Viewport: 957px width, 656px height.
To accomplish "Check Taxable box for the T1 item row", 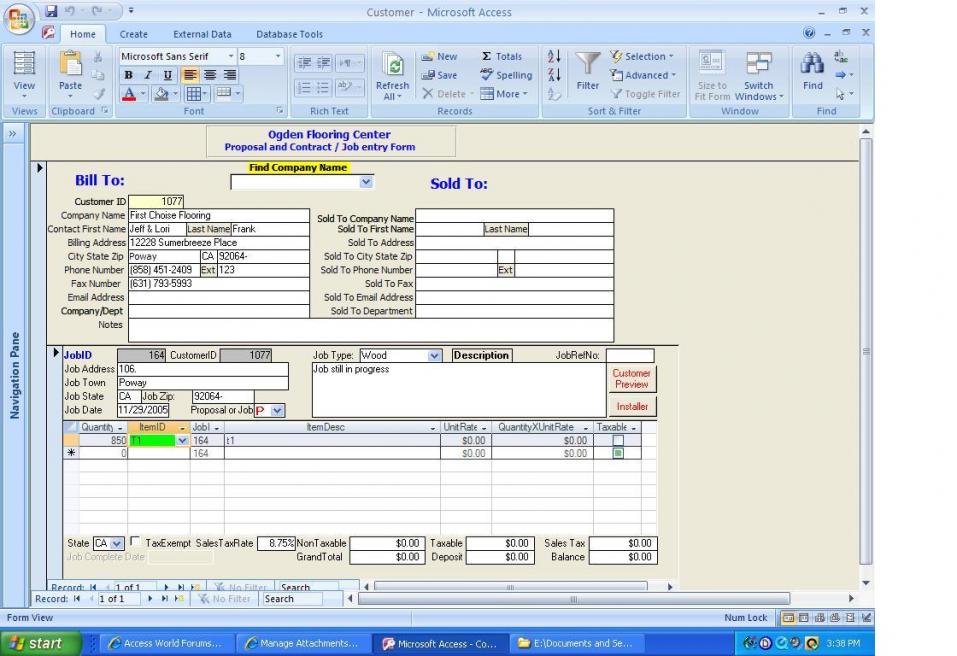I will (618, 441).
